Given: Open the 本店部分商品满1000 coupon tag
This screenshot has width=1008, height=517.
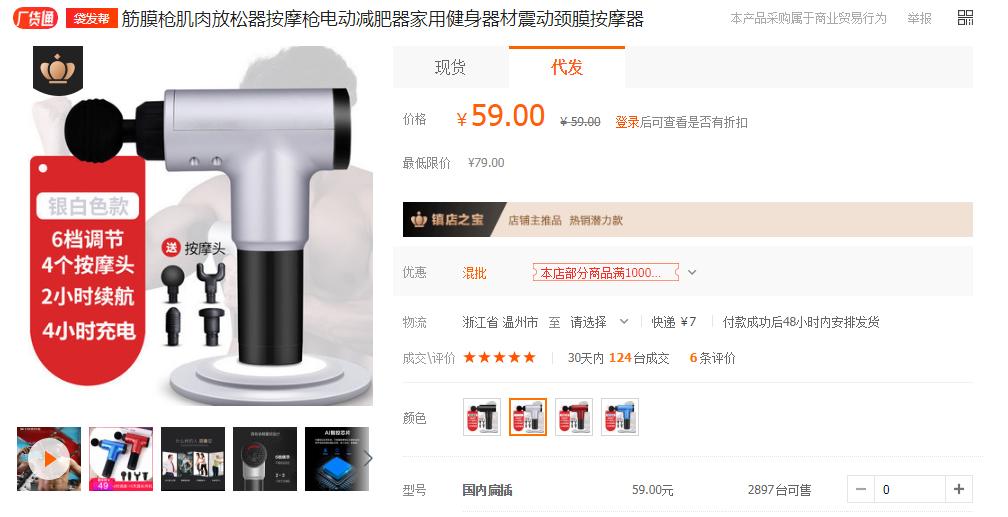Looking at the screenshot, I should coord(606,273).
